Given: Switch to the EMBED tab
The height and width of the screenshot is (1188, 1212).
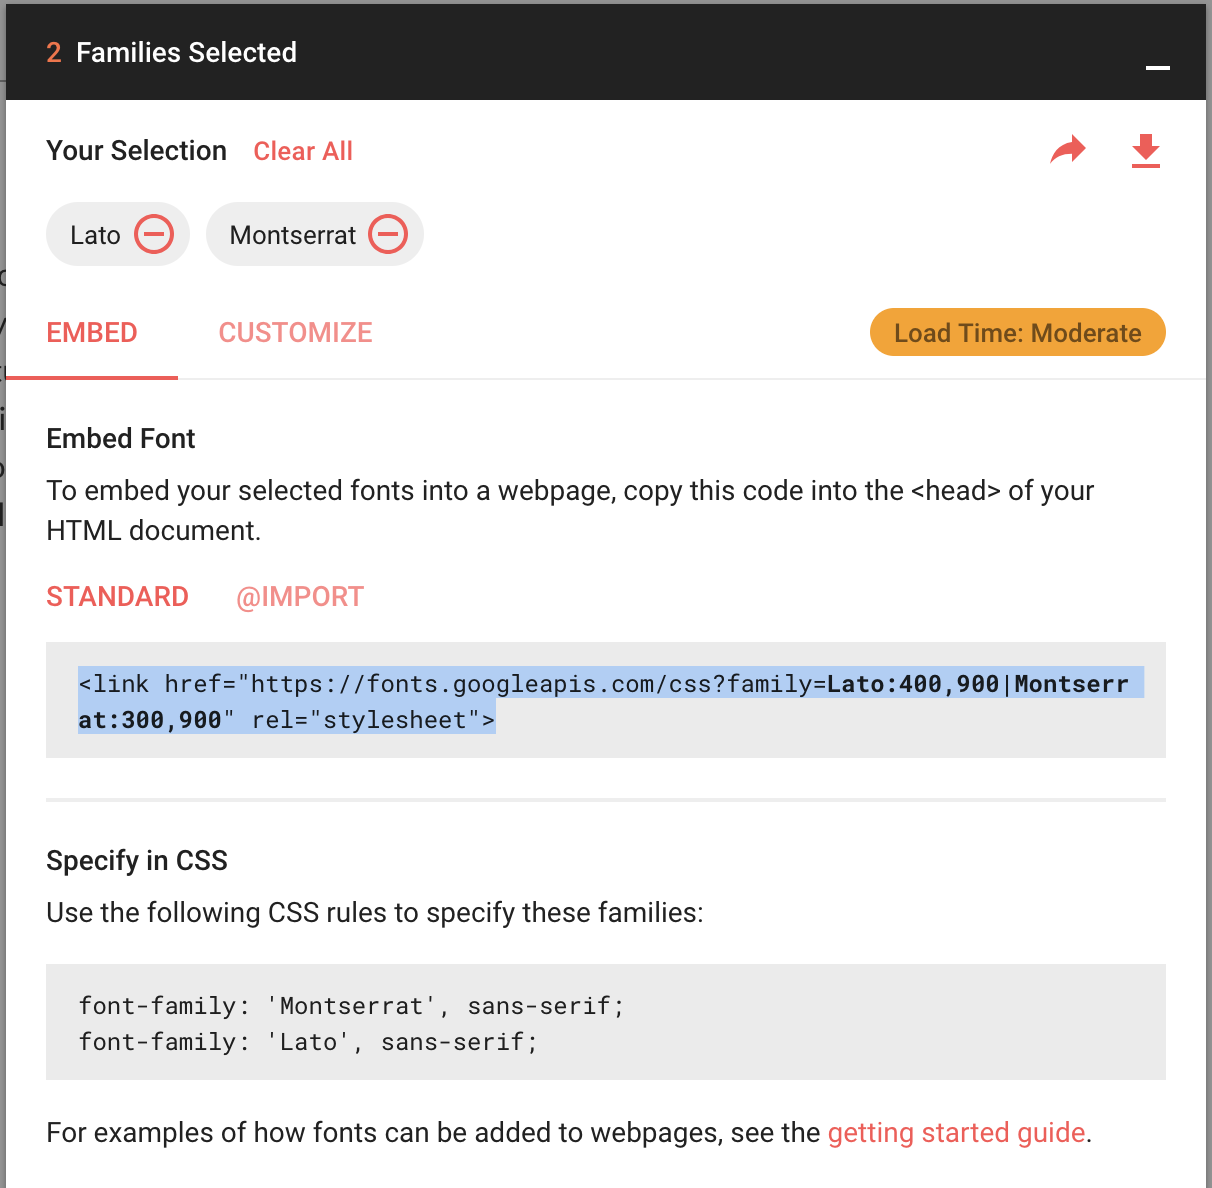Looking at the screenshot, I should 92,333.
